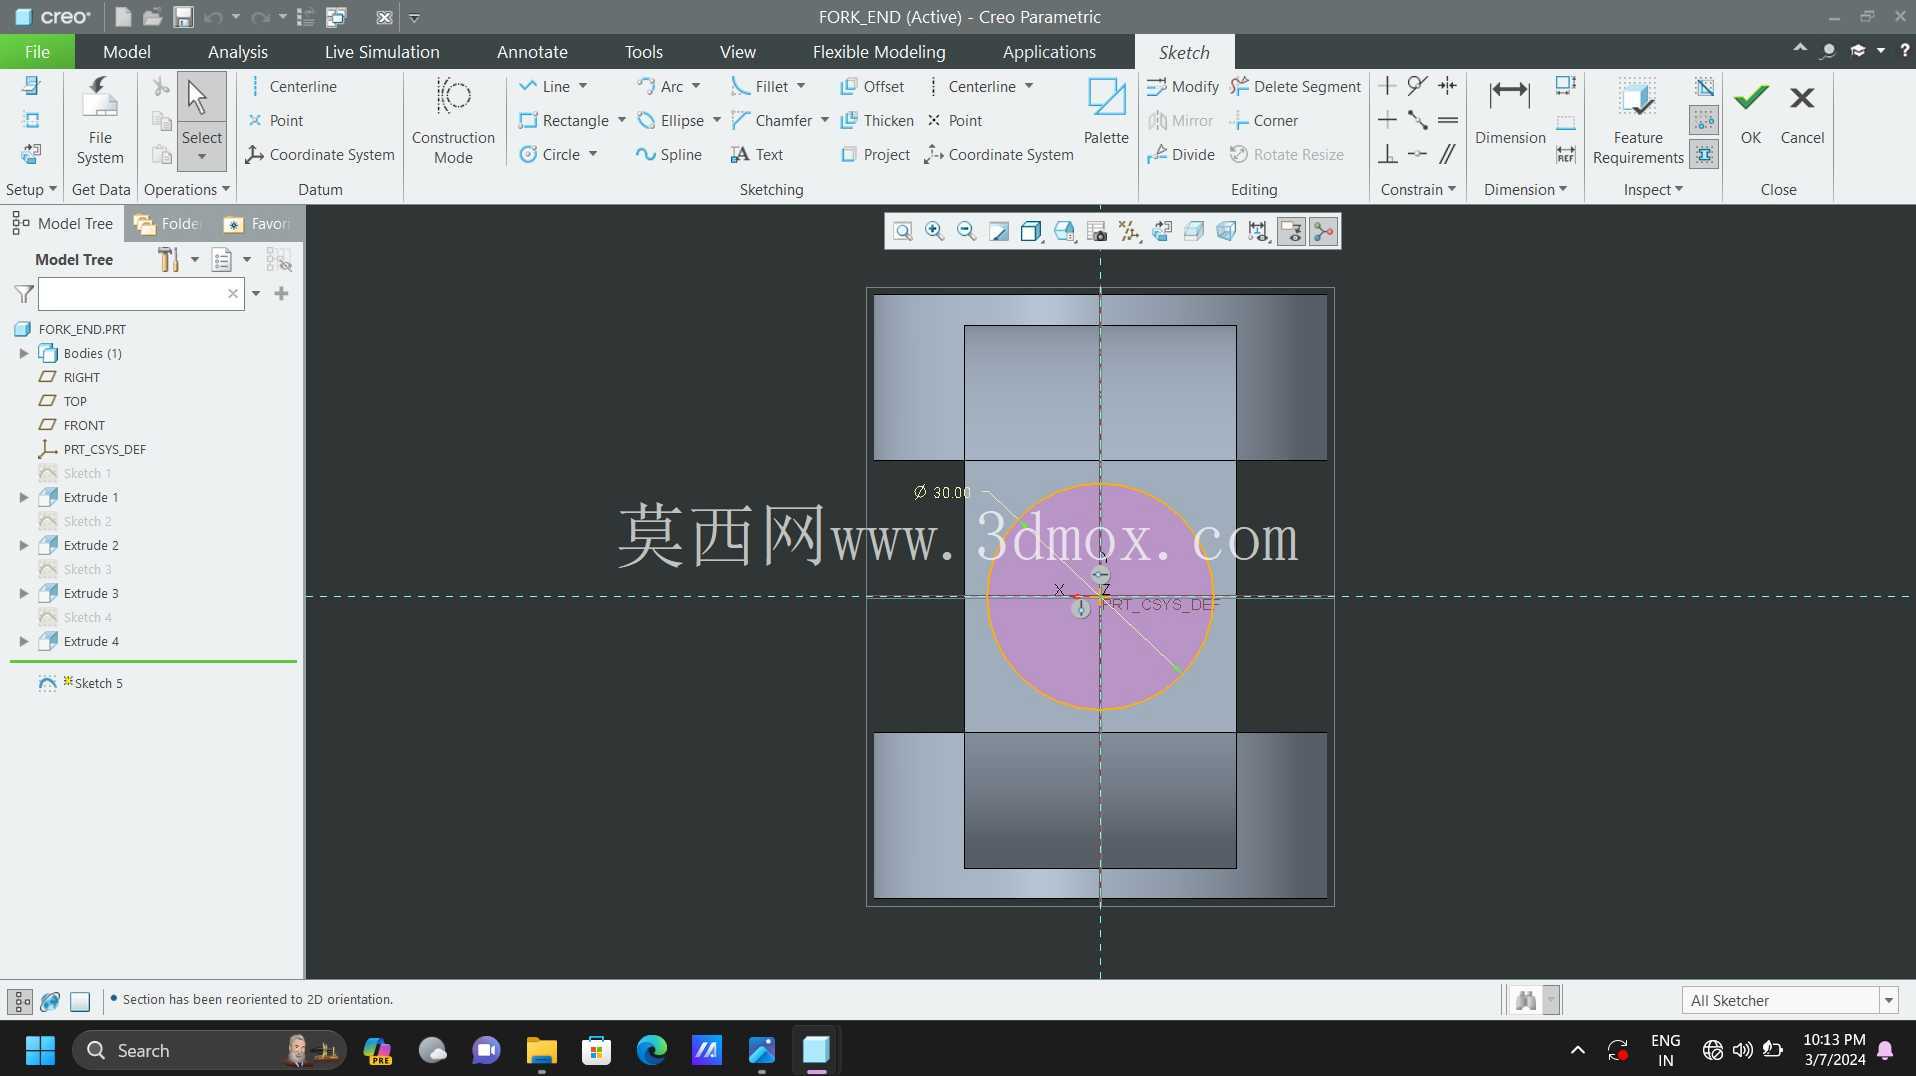The height and width of the screenshot is (1076, 1916).
Task: Open Saved Orientations icon in graphics toolbar
Action: 1064,232
